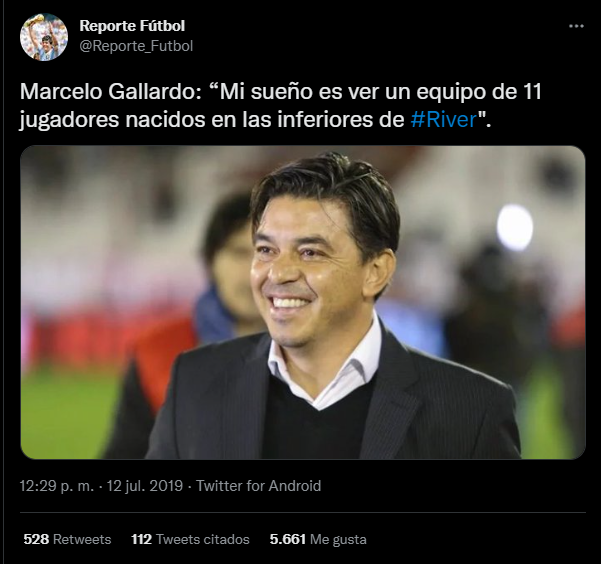This screenshot has width=601, height=564.
Task: Follow the #River hashtag
Action: tap(444, 119)
